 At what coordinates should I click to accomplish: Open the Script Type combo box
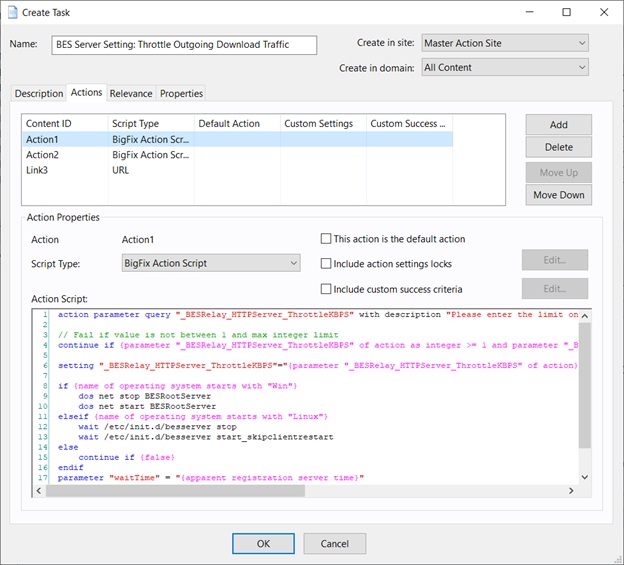point(210,263)
